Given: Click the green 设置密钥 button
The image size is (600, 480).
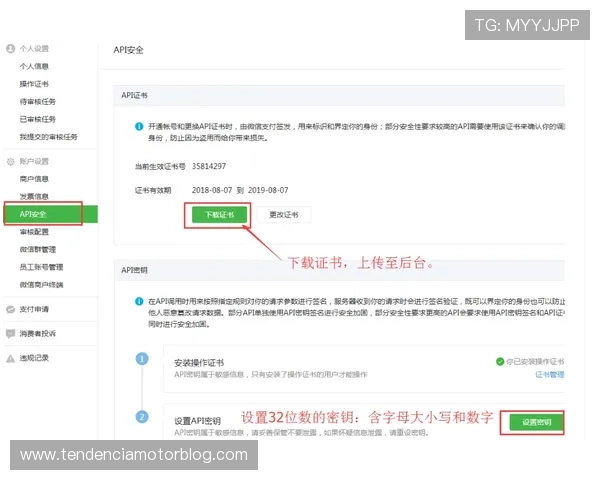Looking at the screenshot, I should tap(536, 422).
